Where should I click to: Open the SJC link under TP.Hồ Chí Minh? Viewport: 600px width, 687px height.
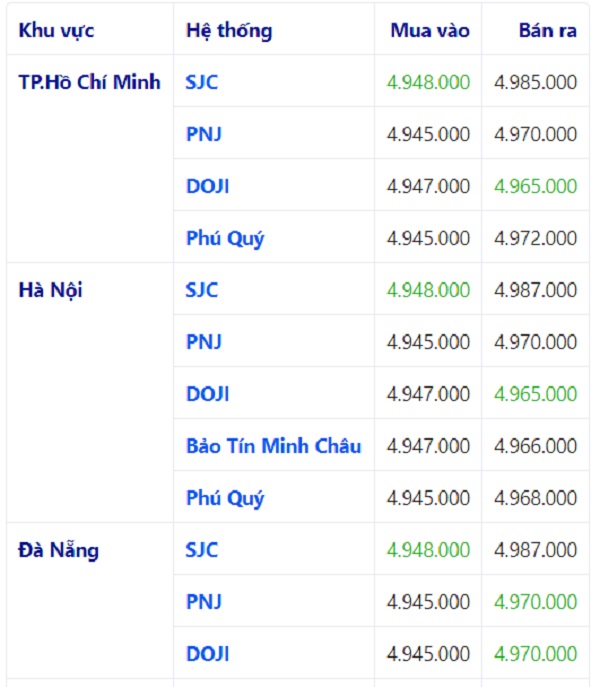[x=202, y=82]
